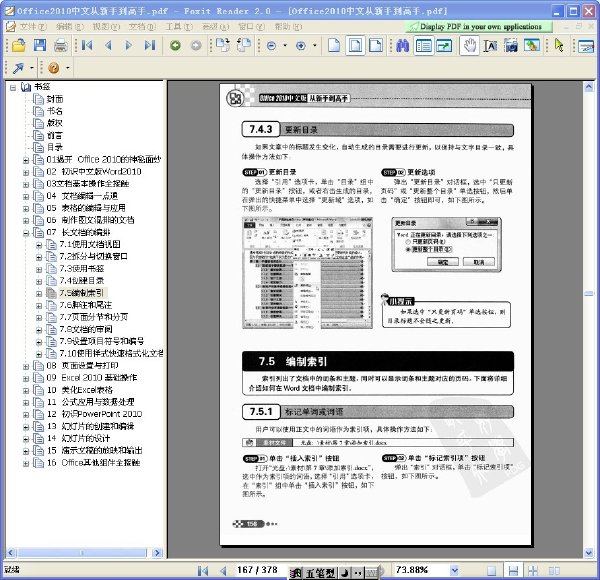Toggle the bookmarks panel button

click(424, 46)
